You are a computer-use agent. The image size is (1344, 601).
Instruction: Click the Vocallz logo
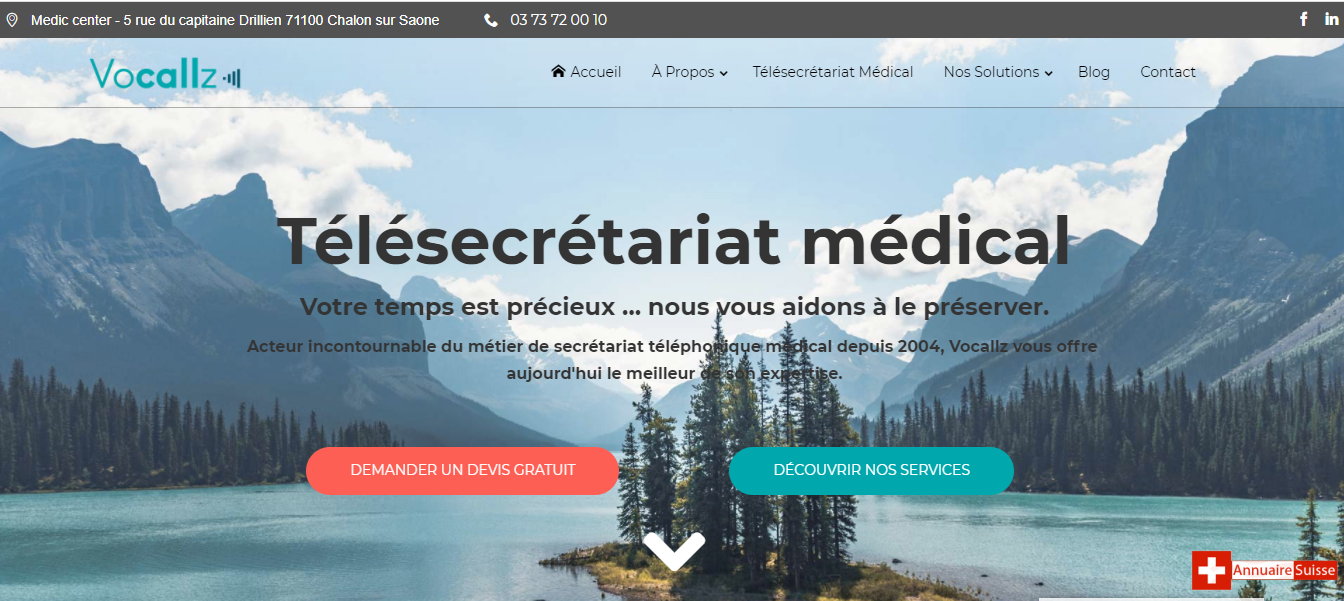[165, 74]
